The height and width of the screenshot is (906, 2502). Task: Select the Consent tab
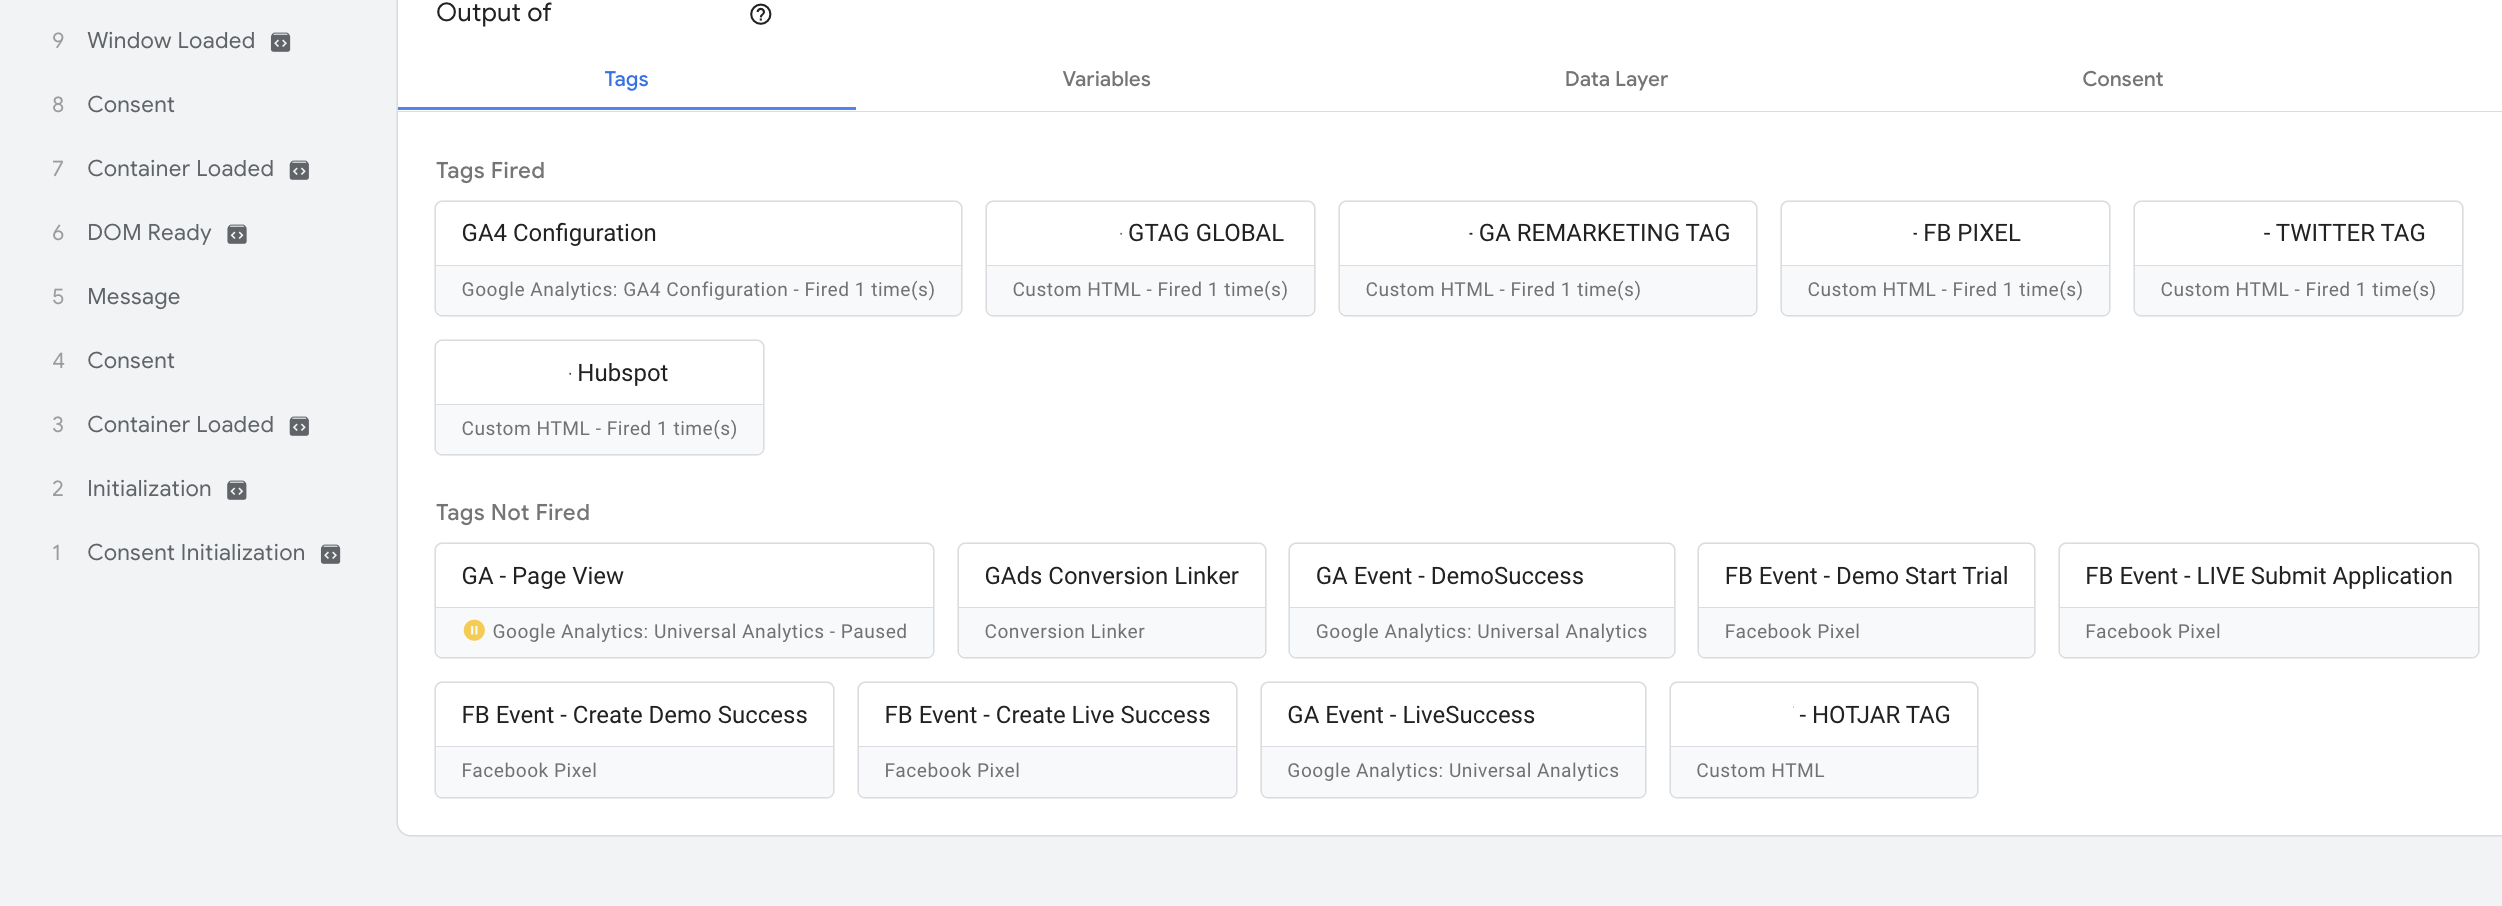coord(2122,79)
